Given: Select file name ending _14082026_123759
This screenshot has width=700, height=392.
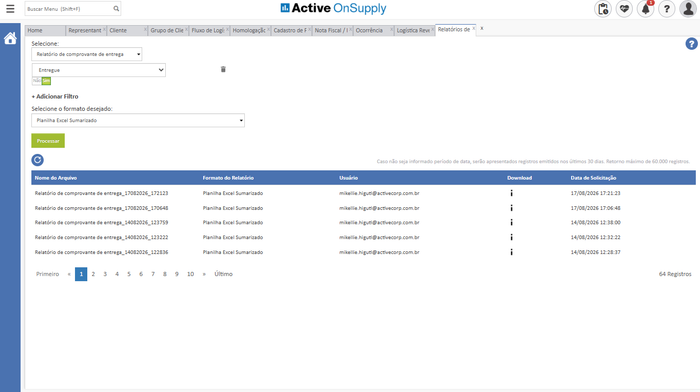Looking at the screenshot, I should (101, 222).
